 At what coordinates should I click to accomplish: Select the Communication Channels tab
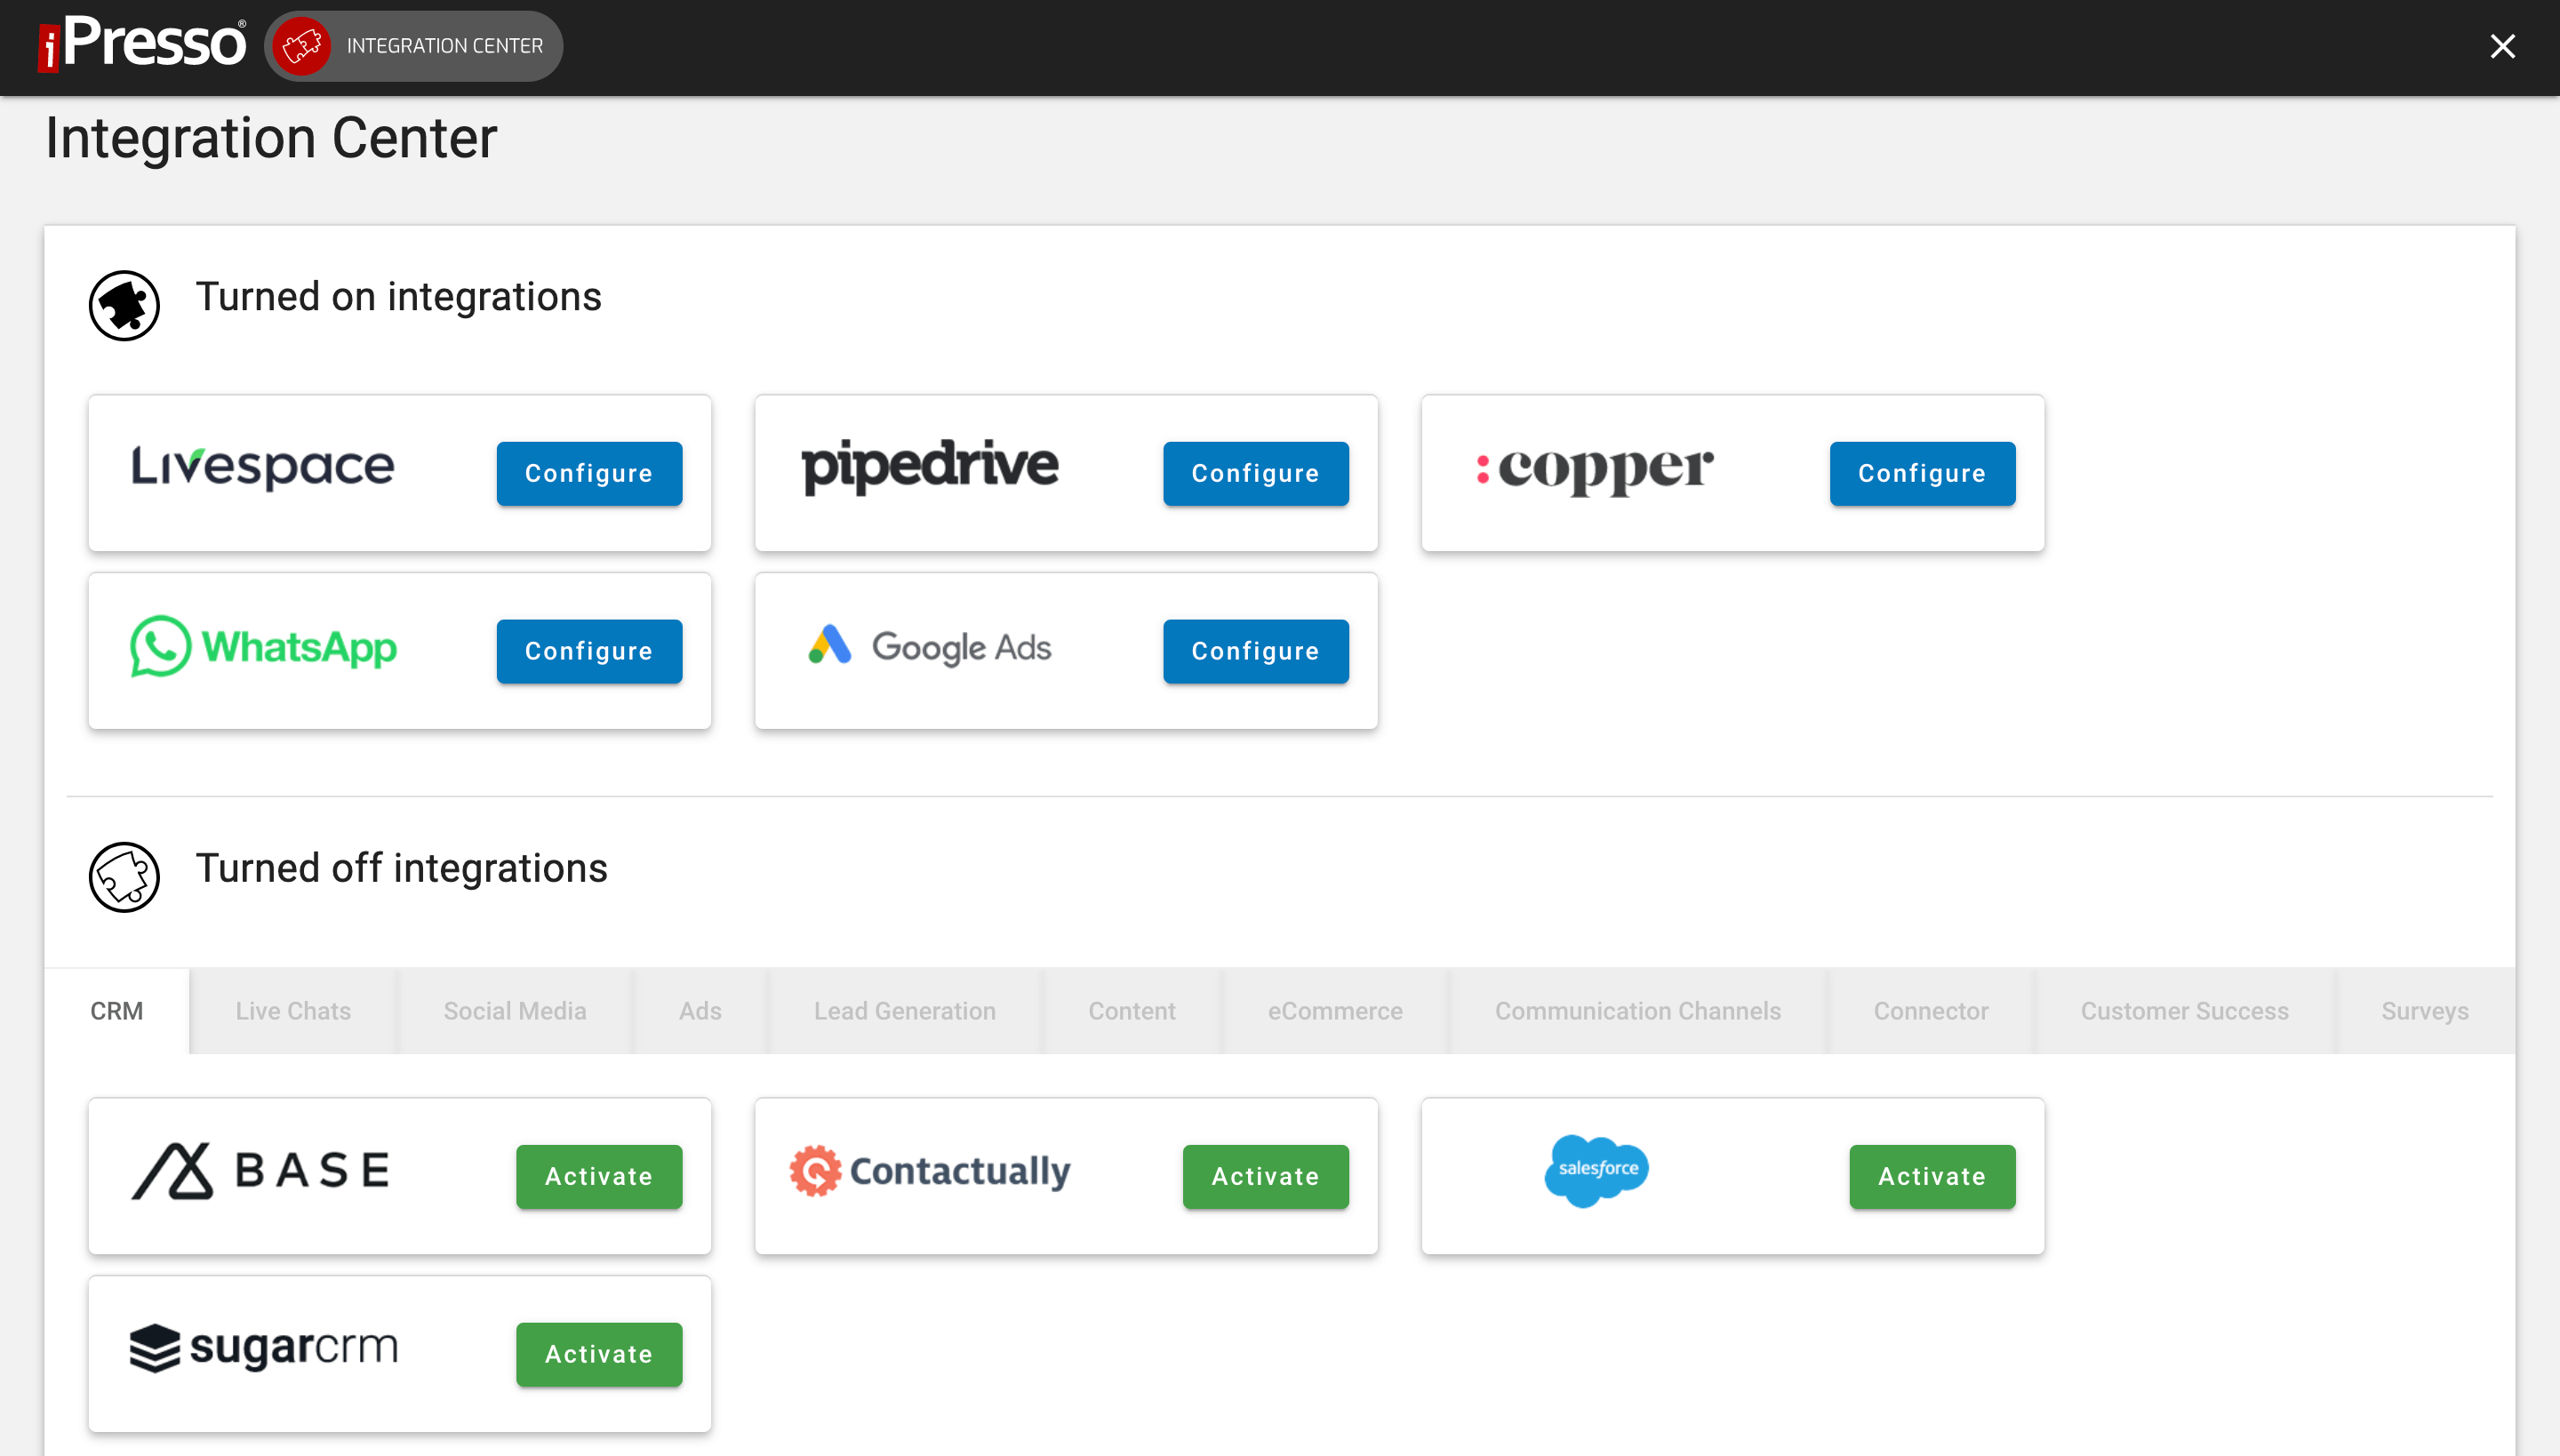coord(1637,1010)
